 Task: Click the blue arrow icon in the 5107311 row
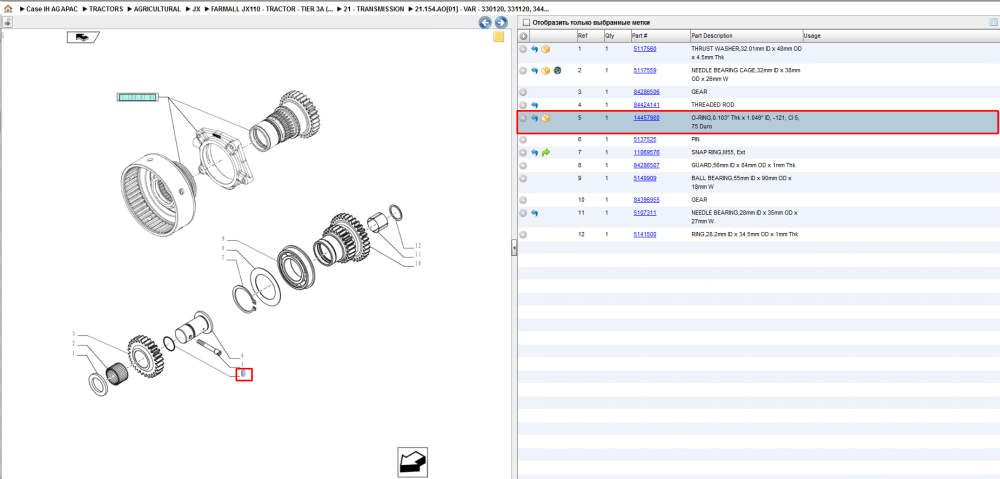point(534,212)
